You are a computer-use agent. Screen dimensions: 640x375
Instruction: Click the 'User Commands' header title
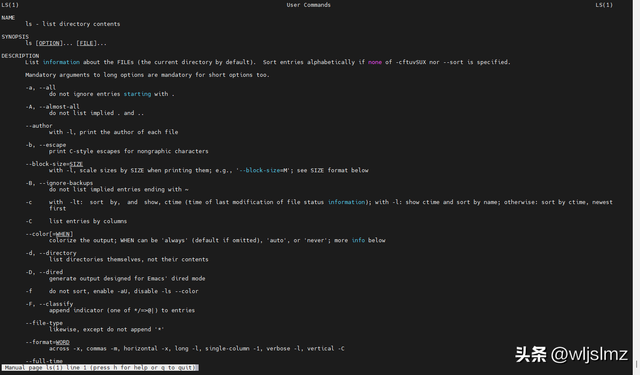[309, 5]
